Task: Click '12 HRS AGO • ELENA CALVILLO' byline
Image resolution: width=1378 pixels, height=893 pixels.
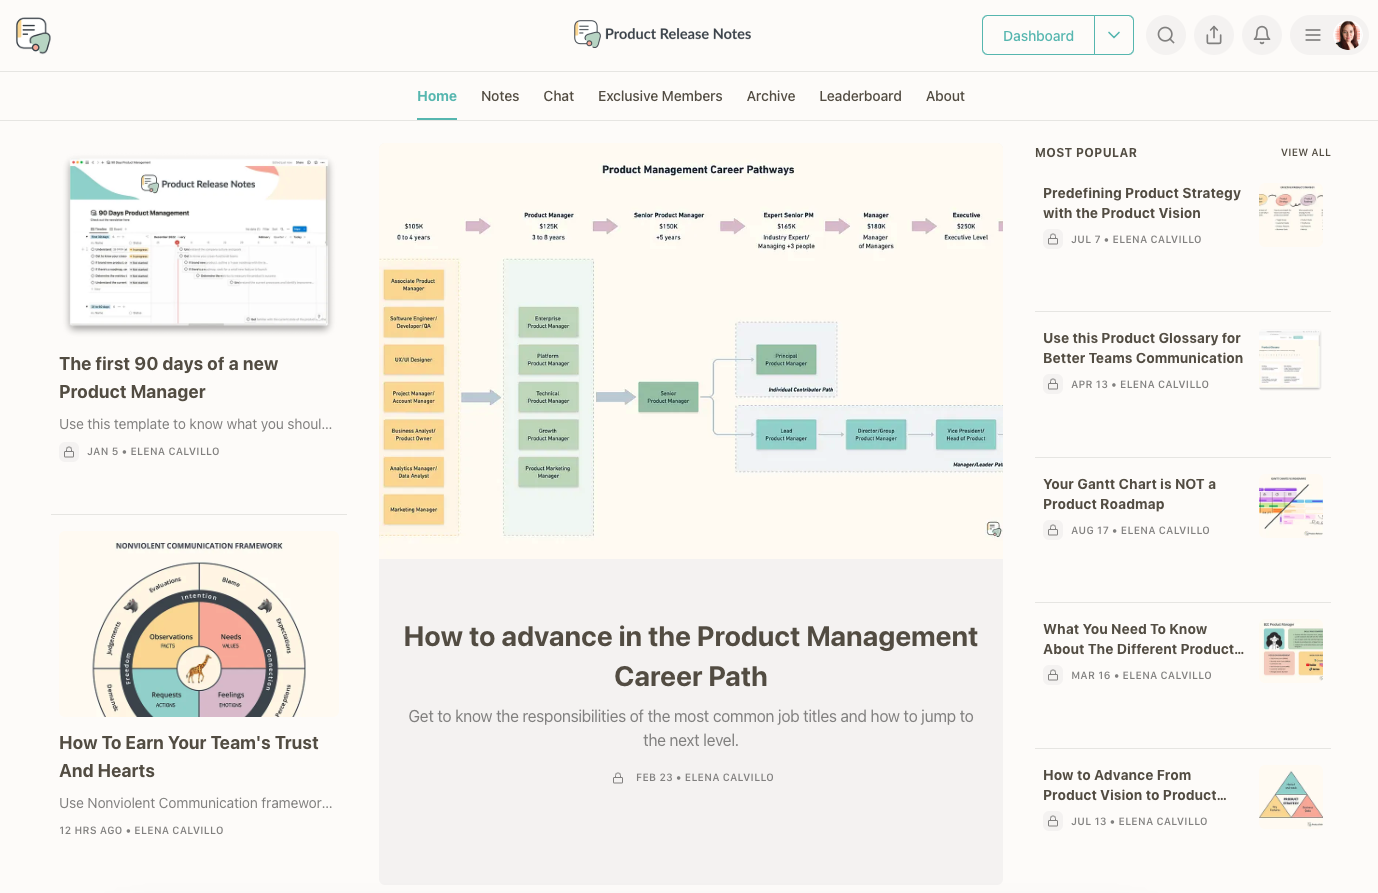Action: pyautogui.click(x=141, y=831)
